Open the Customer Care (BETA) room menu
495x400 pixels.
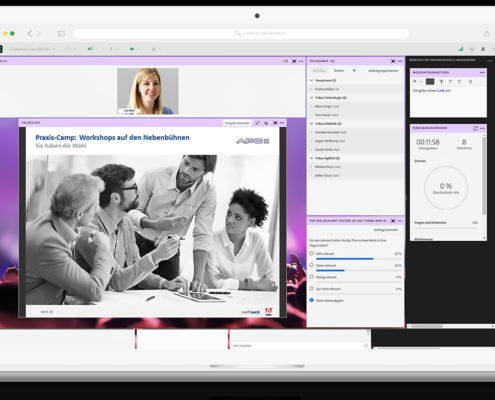(x=32, y=49)
